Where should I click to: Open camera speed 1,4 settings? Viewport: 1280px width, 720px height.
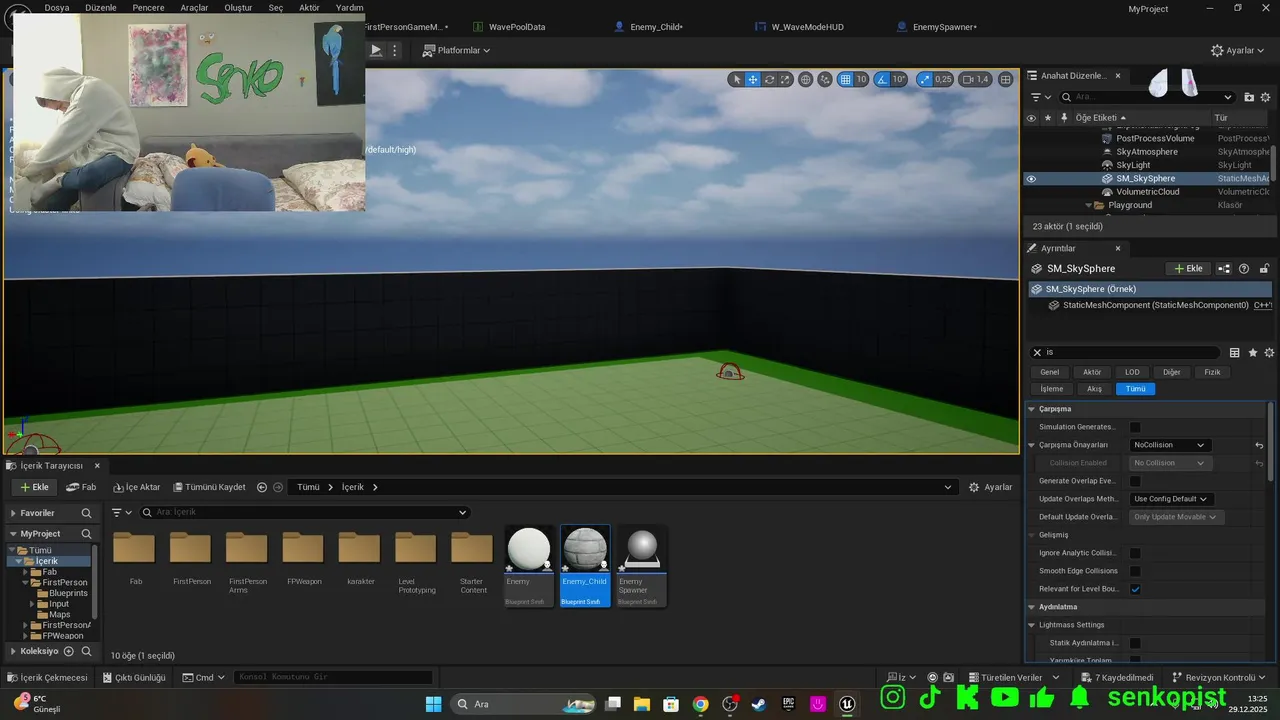click(976, 79)
